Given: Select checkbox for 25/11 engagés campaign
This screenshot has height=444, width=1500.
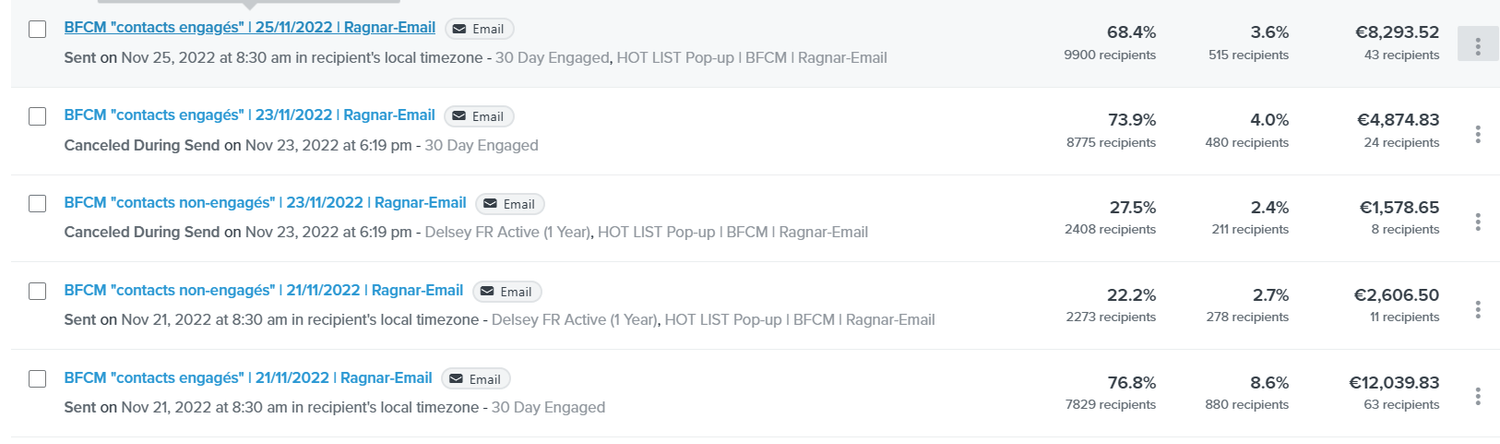Looking at the screenshot, I should [37, 29].
